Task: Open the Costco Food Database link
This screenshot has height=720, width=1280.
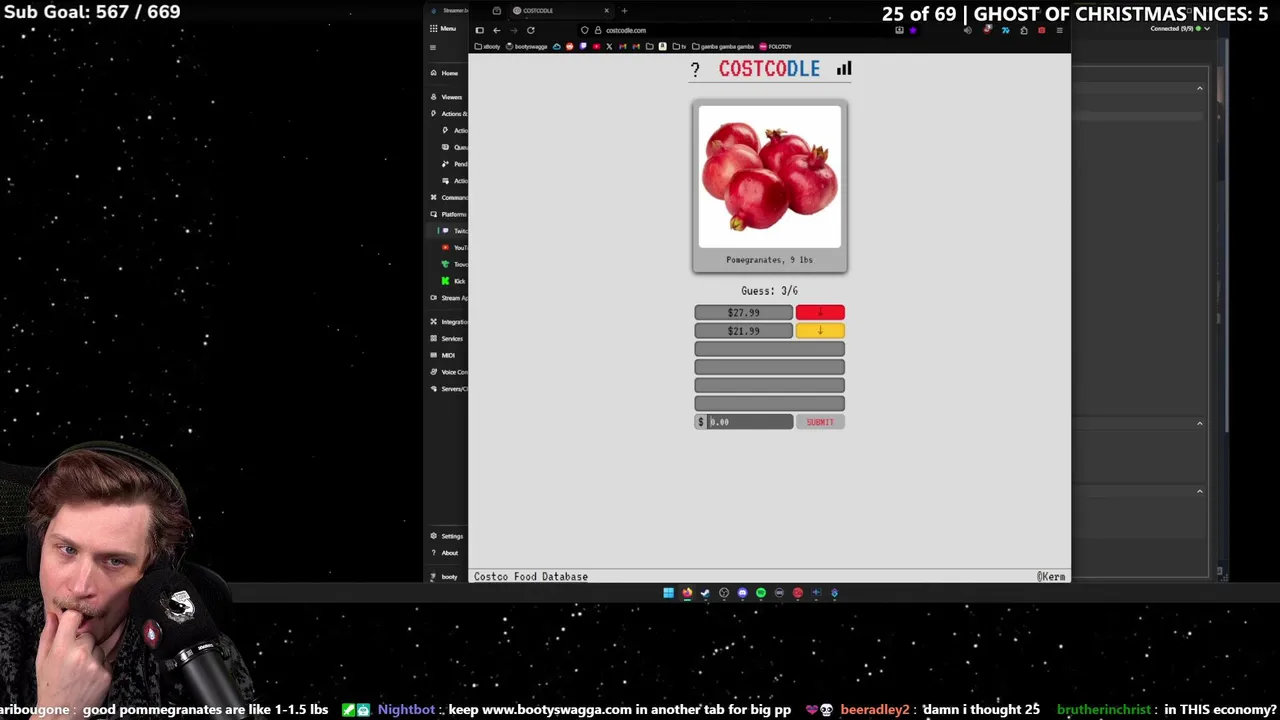Action: (x=531, y=577)
